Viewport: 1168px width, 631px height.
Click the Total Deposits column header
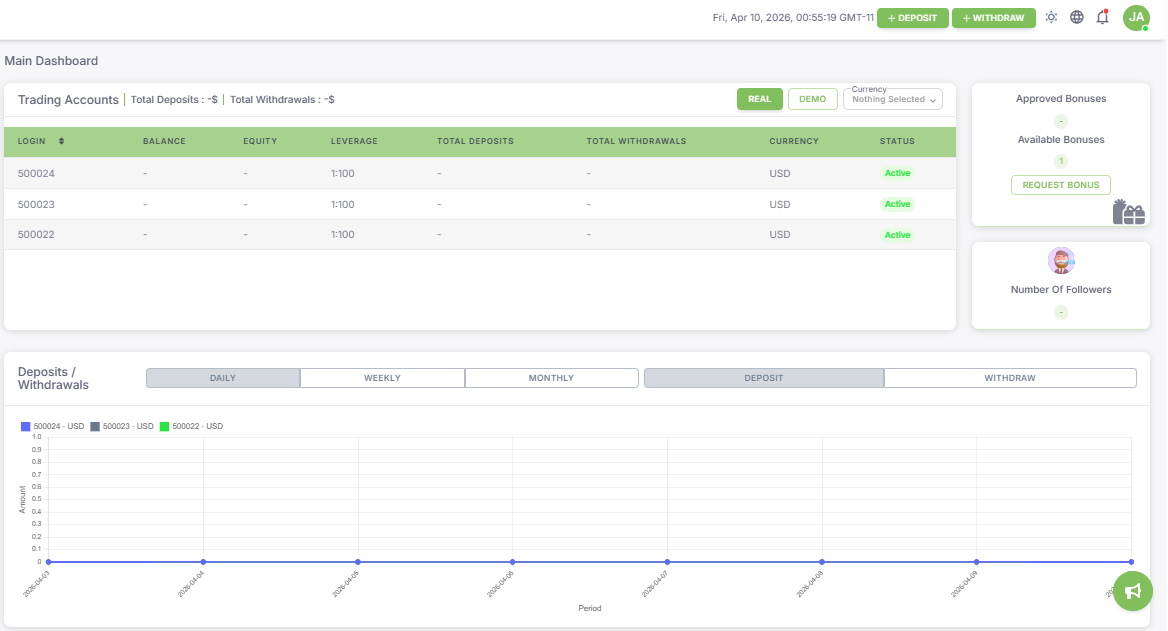click(475, 141)
